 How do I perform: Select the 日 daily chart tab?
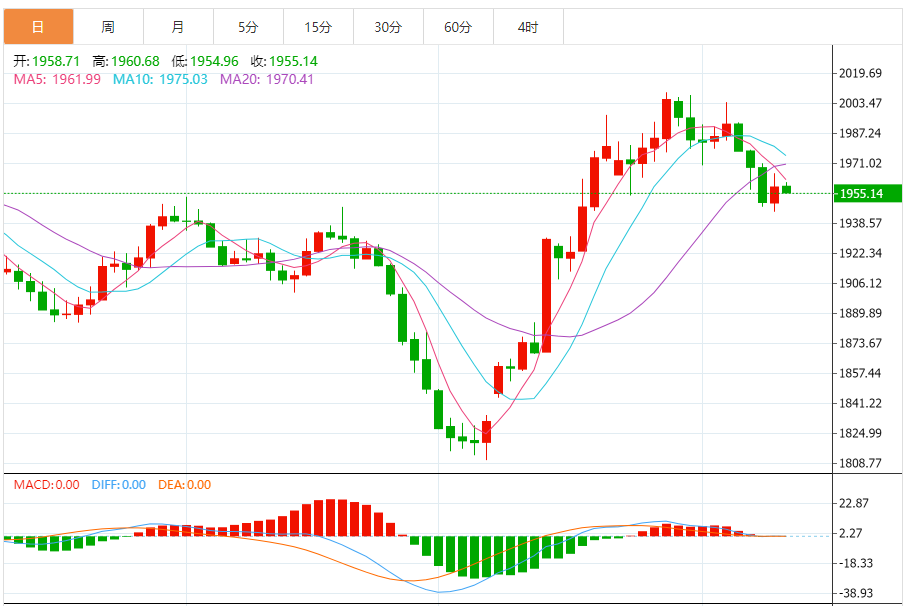38,27
